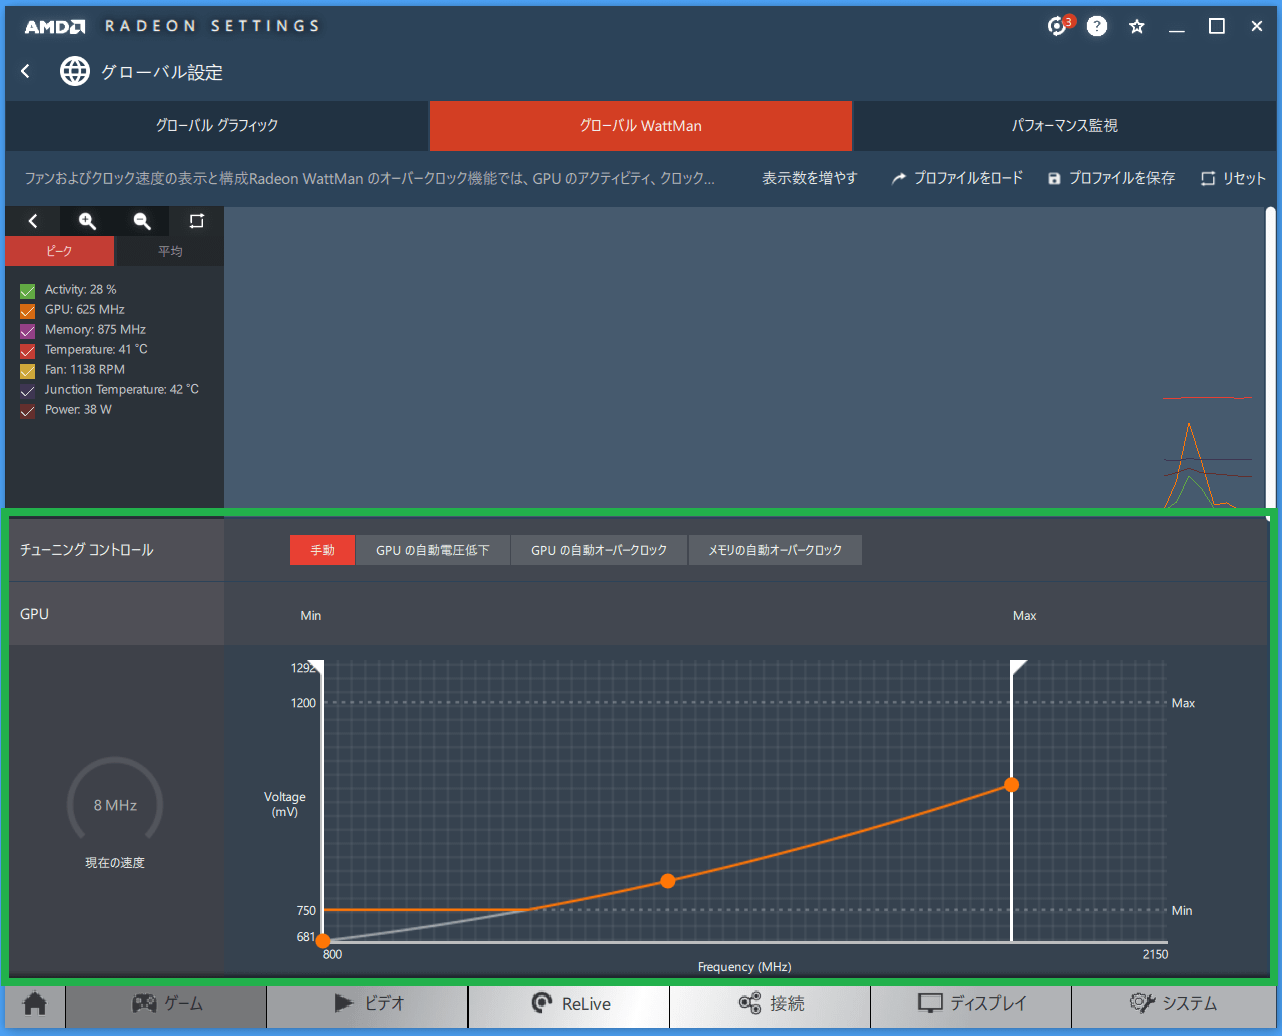
Task: Open the ディスプレイ (Display) section
Action: click(x=971, y=1004)
